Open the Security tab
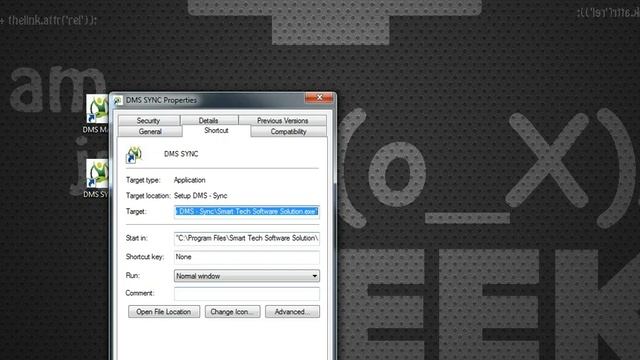 (149, 120)
